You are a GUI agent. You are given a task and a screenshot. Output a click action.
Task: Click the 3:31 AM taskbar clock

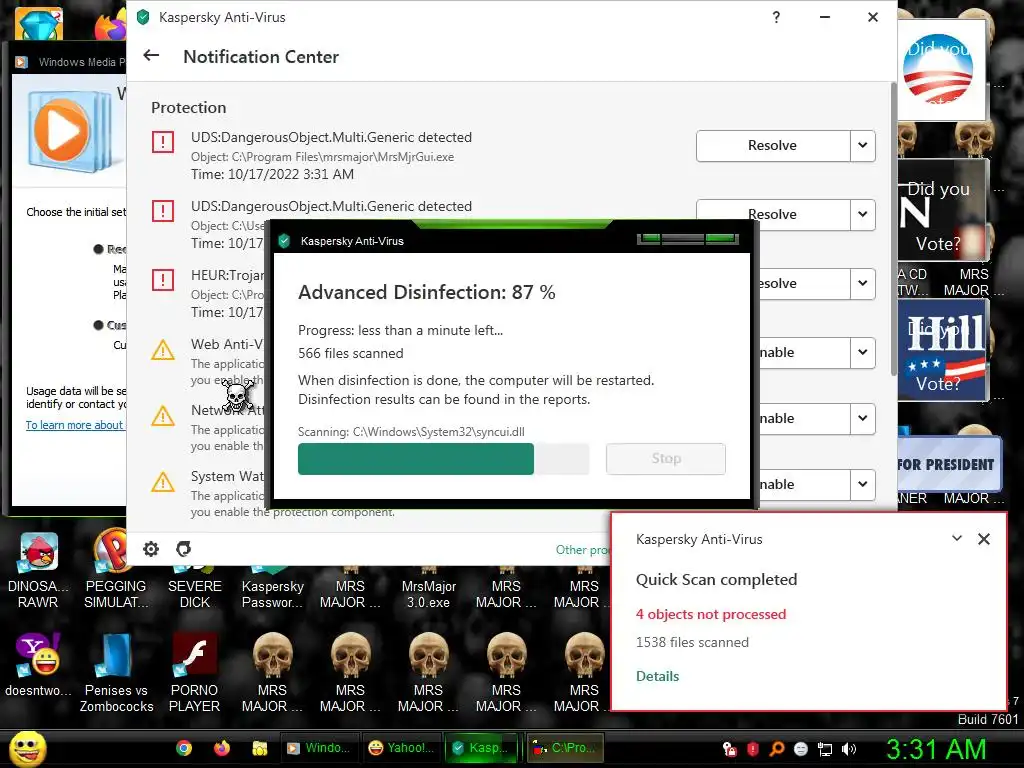[x=935, y=749]
